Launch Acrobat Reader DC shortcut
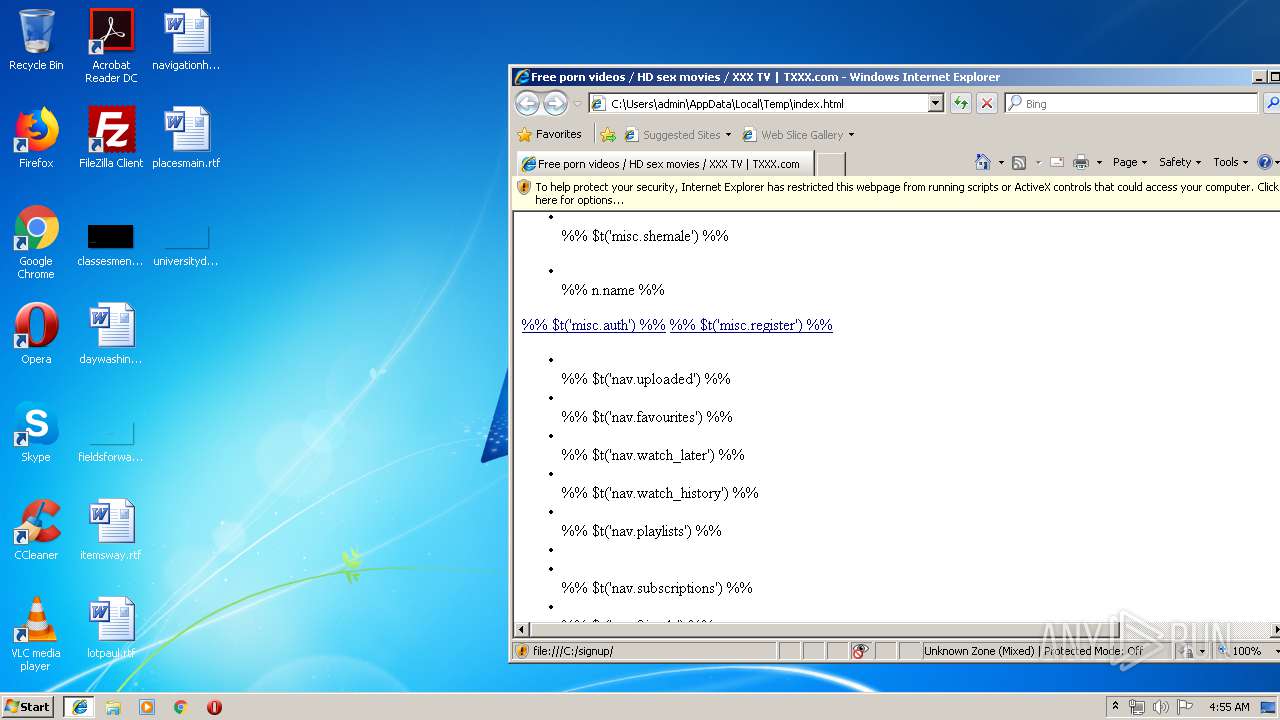The image size is (1280, 720). (111, 46)
